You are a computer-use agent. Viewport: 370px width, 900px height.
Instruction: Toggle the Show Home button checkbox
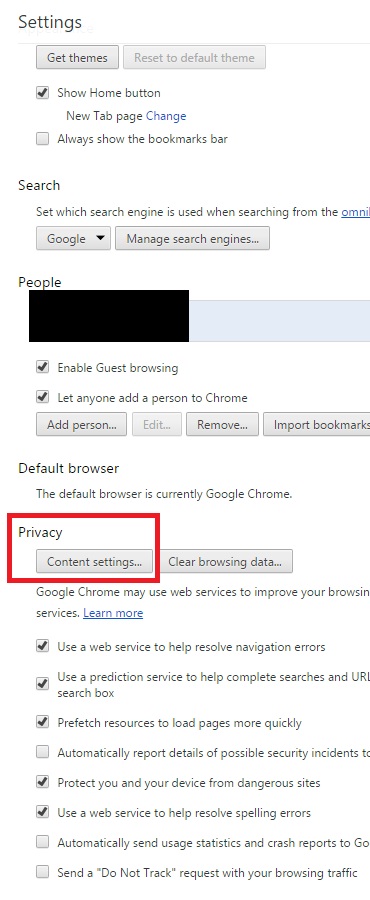[x=42, y=92]
